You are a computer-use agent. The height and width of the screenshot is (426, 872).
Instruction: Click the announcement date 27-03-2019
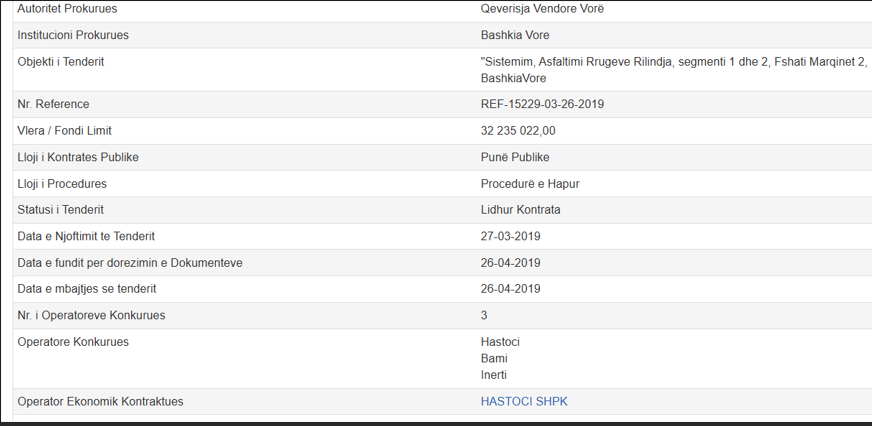(x=510, y=236)
